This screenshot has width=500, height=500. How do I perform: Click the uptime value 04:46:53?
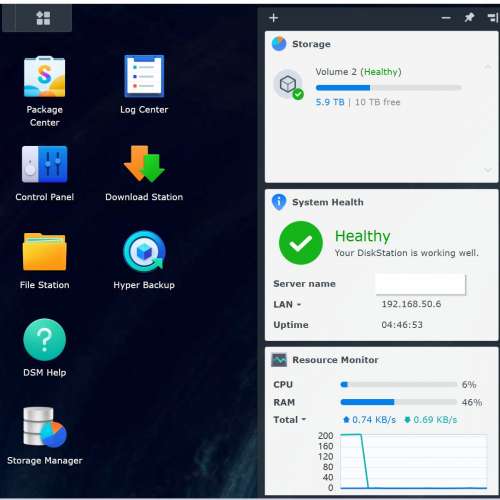point(402,325)
